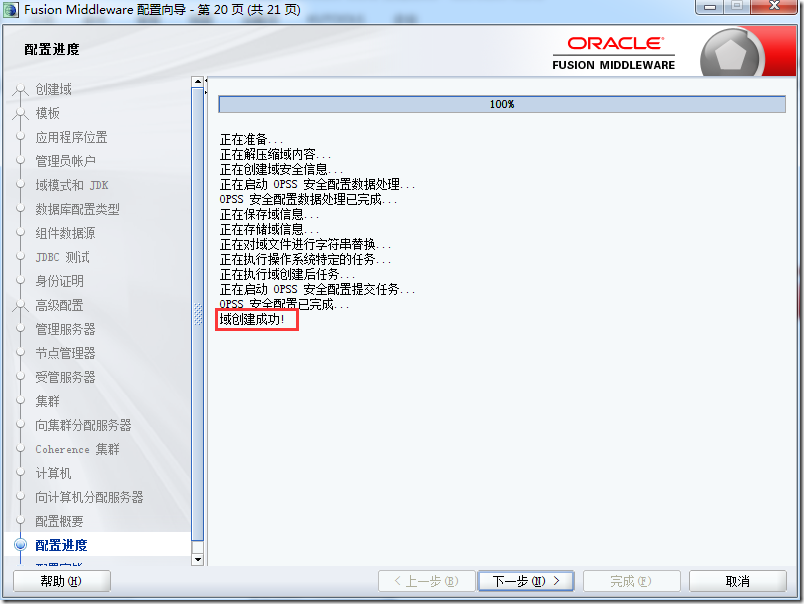The image size is (804, 604).
Task: Select the 创建域 step in sidebar
Action: (x=53, y=89)
